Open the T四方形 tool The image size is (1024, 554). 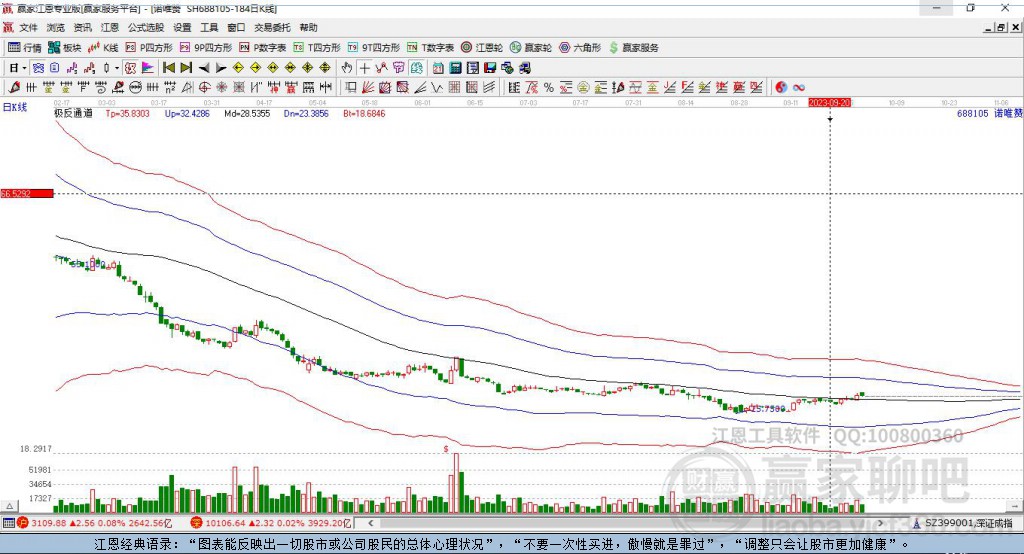[x=317, y=48]
